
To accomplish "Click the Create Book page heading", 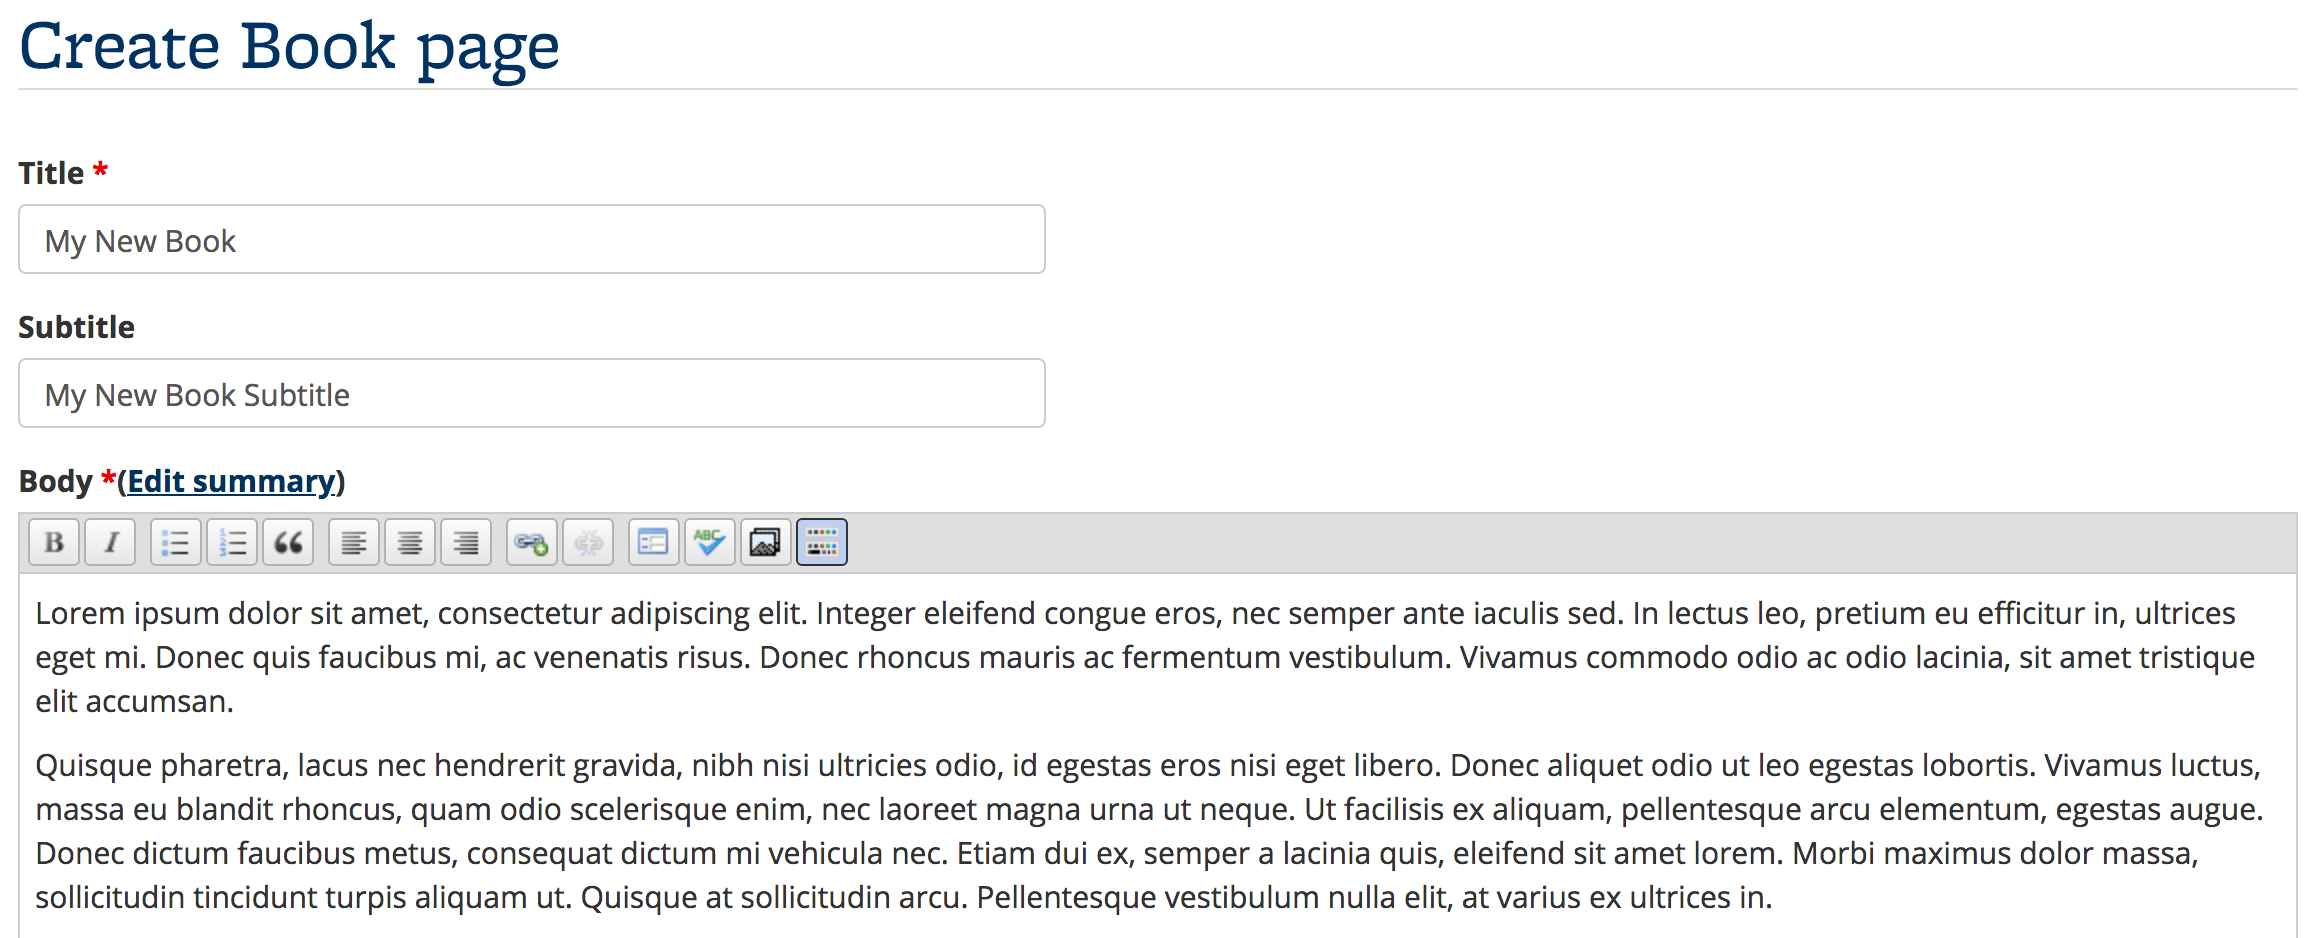I will (x=289, y=46).
